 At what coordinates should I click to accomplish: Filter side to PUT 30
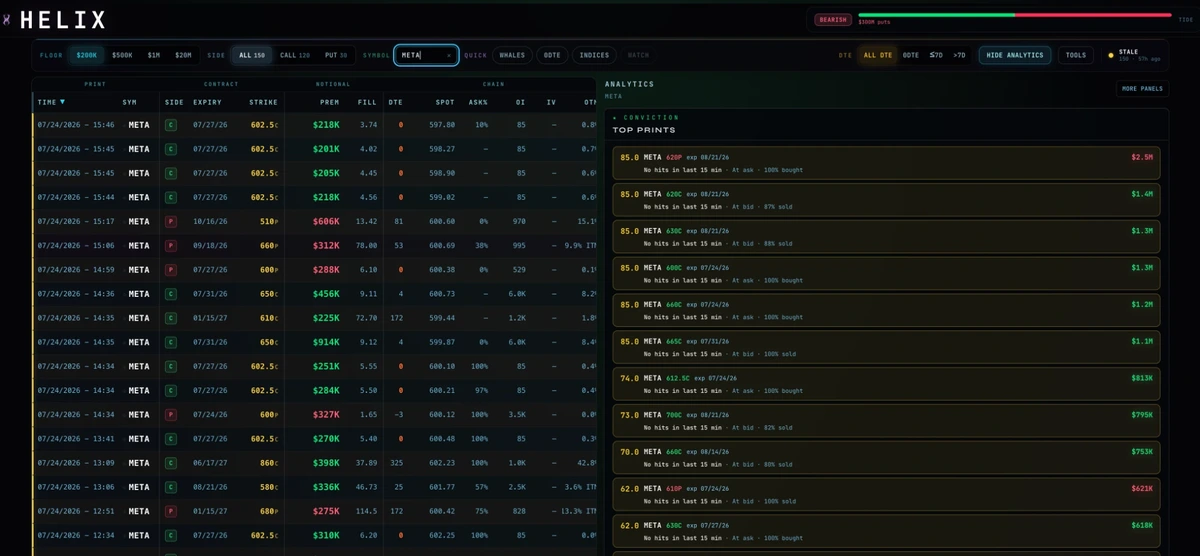pyautogui.click(x=336, y=55)
